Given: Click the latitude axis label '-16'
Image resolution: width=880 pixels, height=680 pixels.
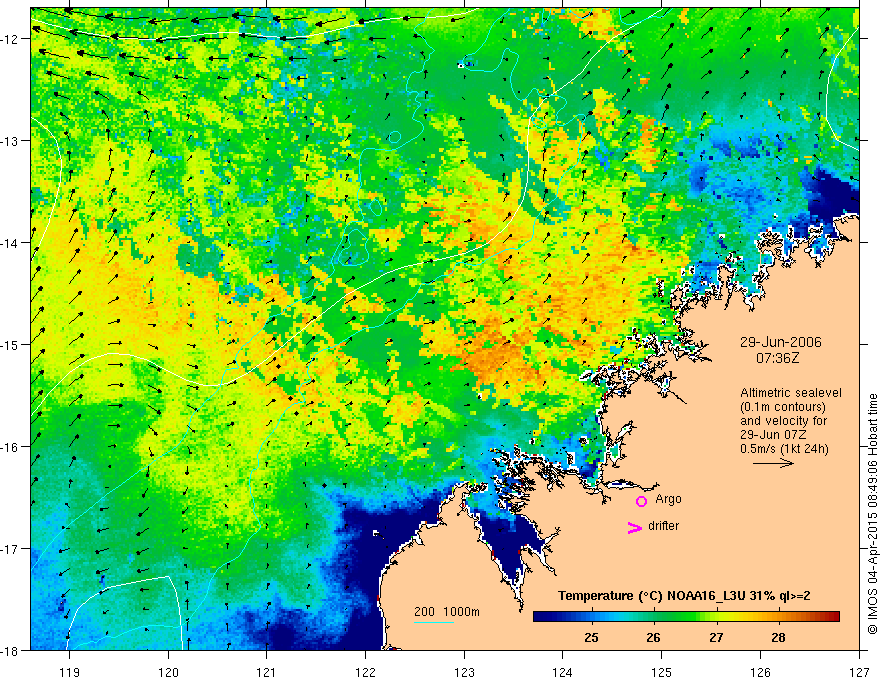Looking at the screenshot, I should click(10, 447).
